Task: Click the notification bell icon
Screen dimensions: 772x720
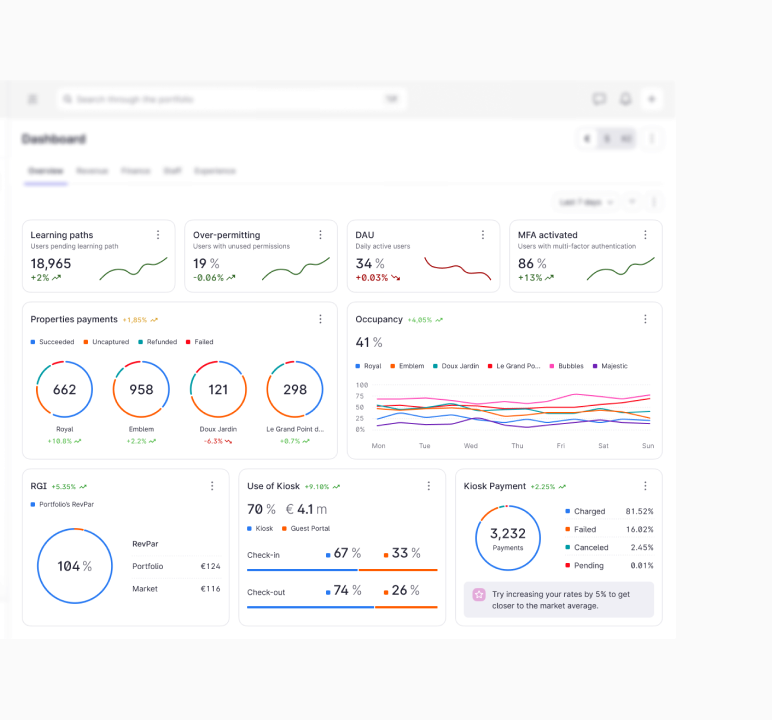Action: pyautogui.click(x=626, y=99)
